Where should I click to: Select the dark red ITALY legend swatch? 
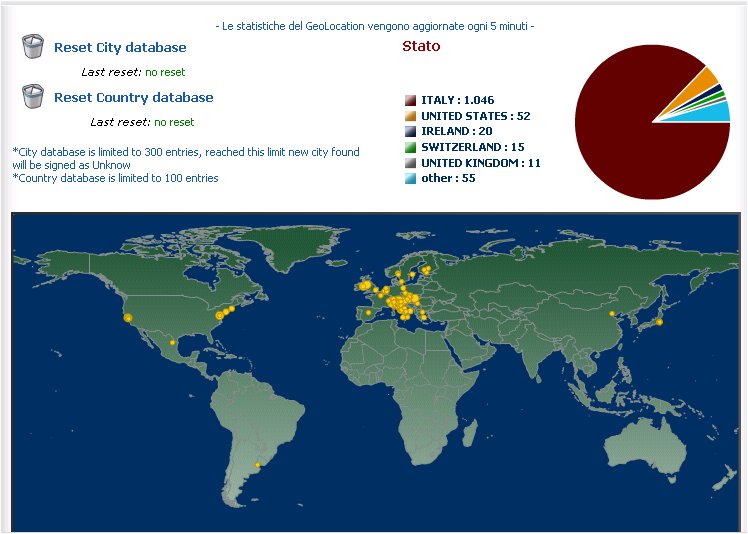410,100
